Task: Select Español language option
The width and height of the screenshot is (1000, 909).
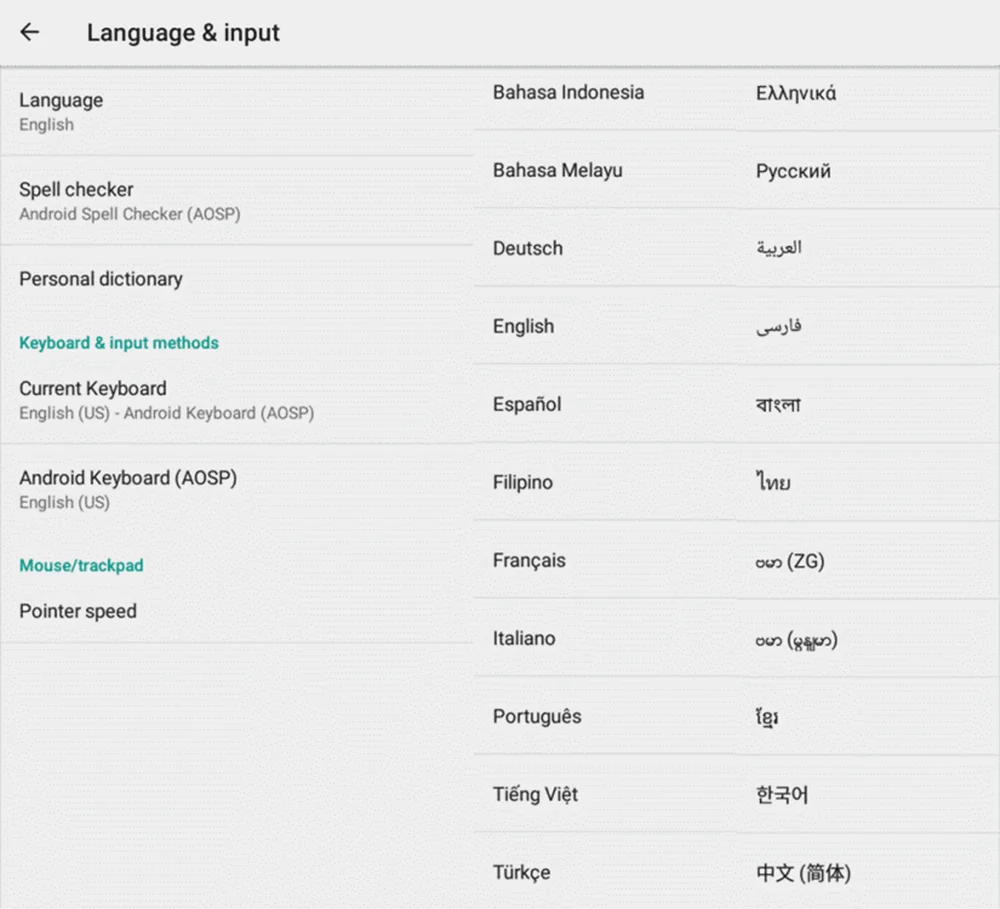Action: click(527, 404)
